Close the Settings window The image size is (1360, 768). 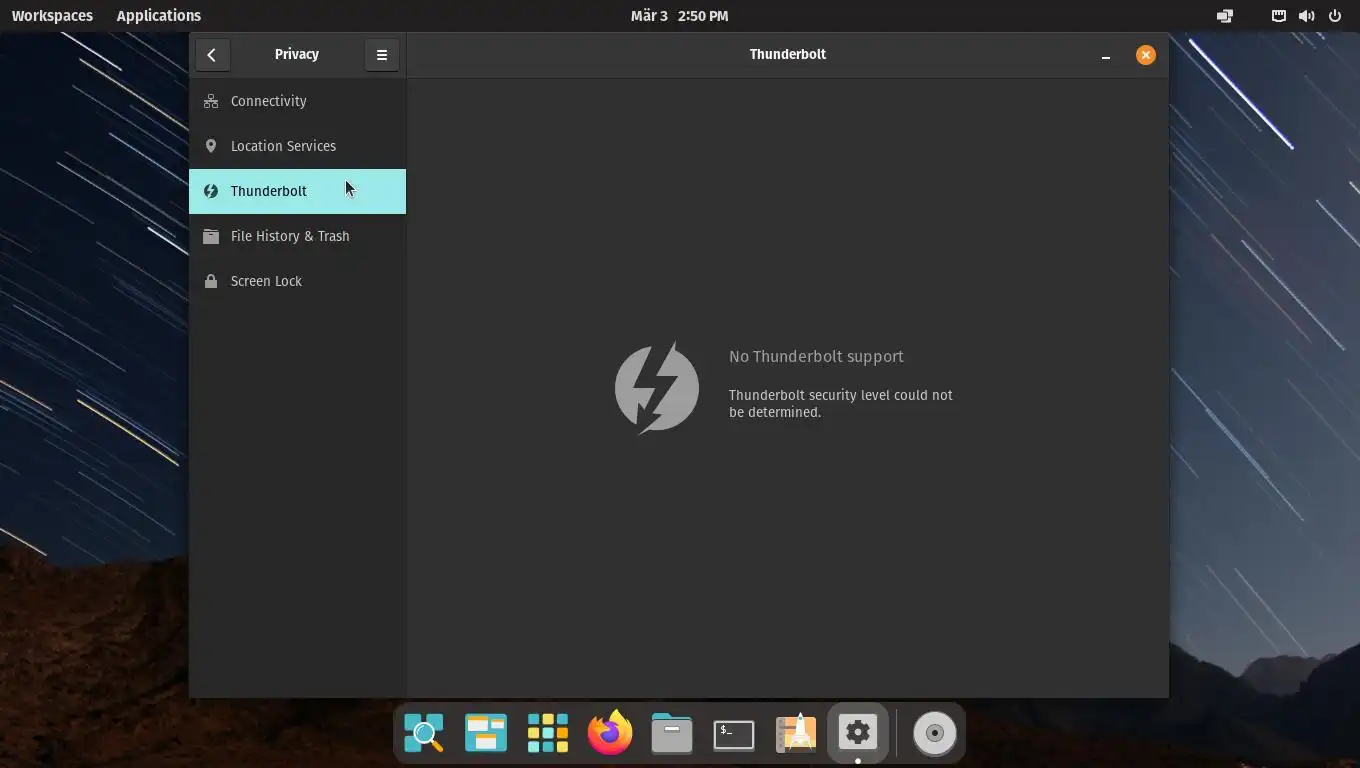coord(1146,55)
